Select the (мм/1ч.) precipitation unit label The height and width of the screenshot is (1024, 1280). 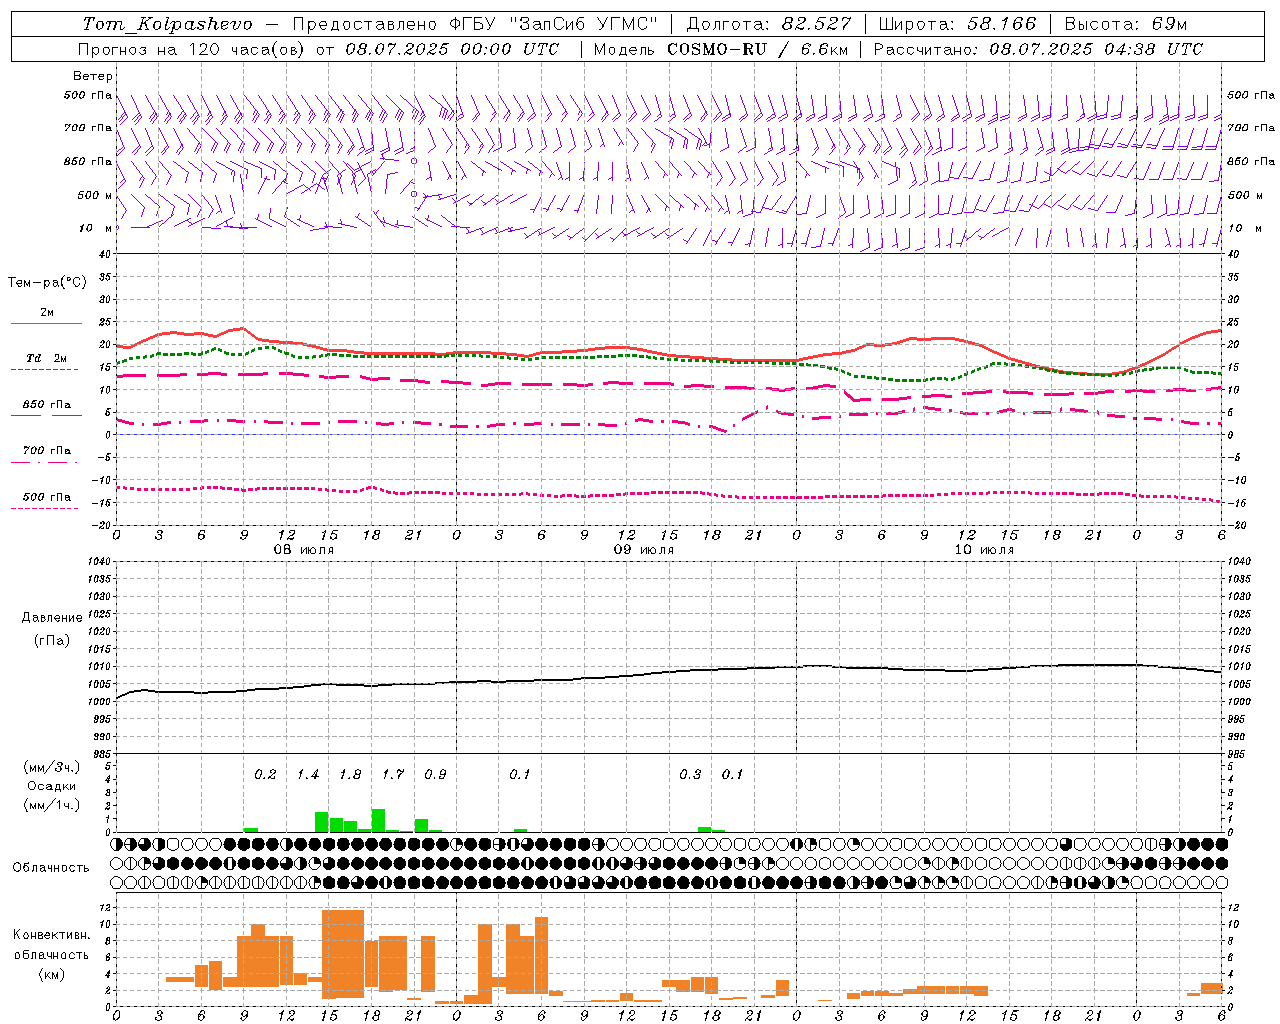(x=52, y=805)
